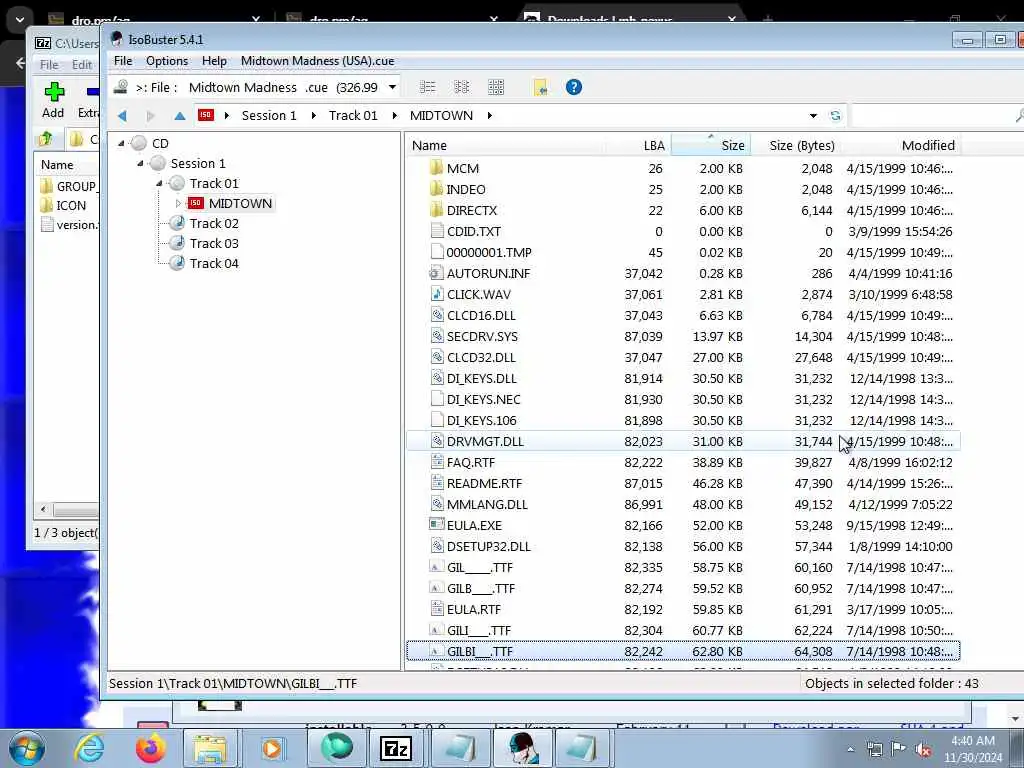
Task: Select the MCM folder icon
Action: (x=437, y=168)
